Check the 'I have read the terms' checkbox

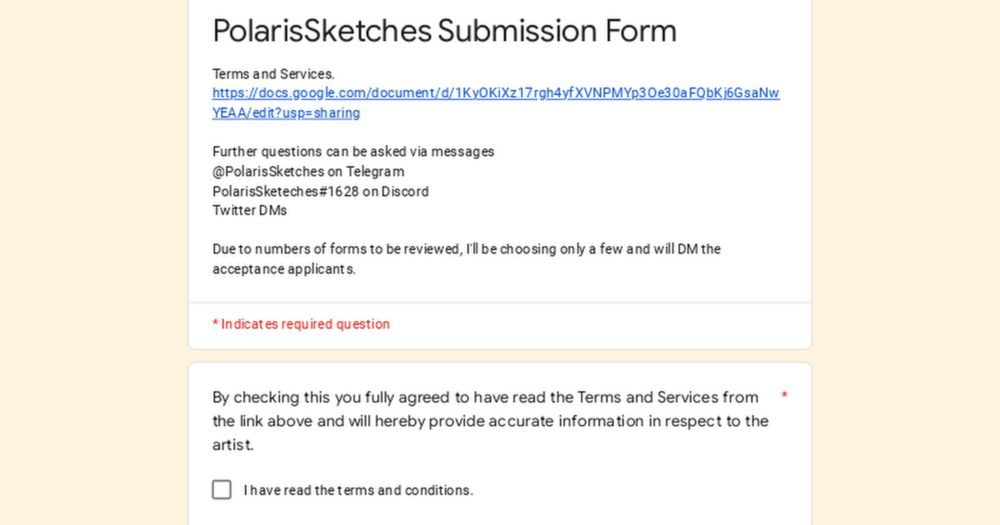click(x=222, y=490)
